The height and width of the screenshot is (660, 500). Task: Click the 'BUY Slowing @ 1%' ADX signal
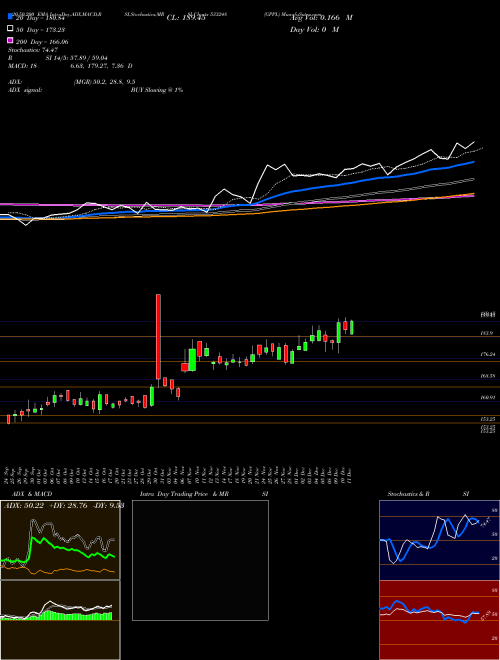point(157,90)
